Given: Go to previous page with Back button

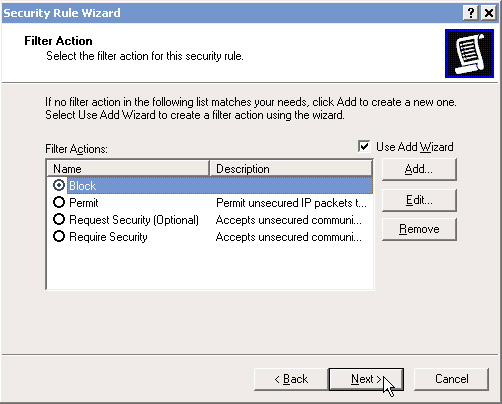Looking at the screenshot, I should point(291,379).
